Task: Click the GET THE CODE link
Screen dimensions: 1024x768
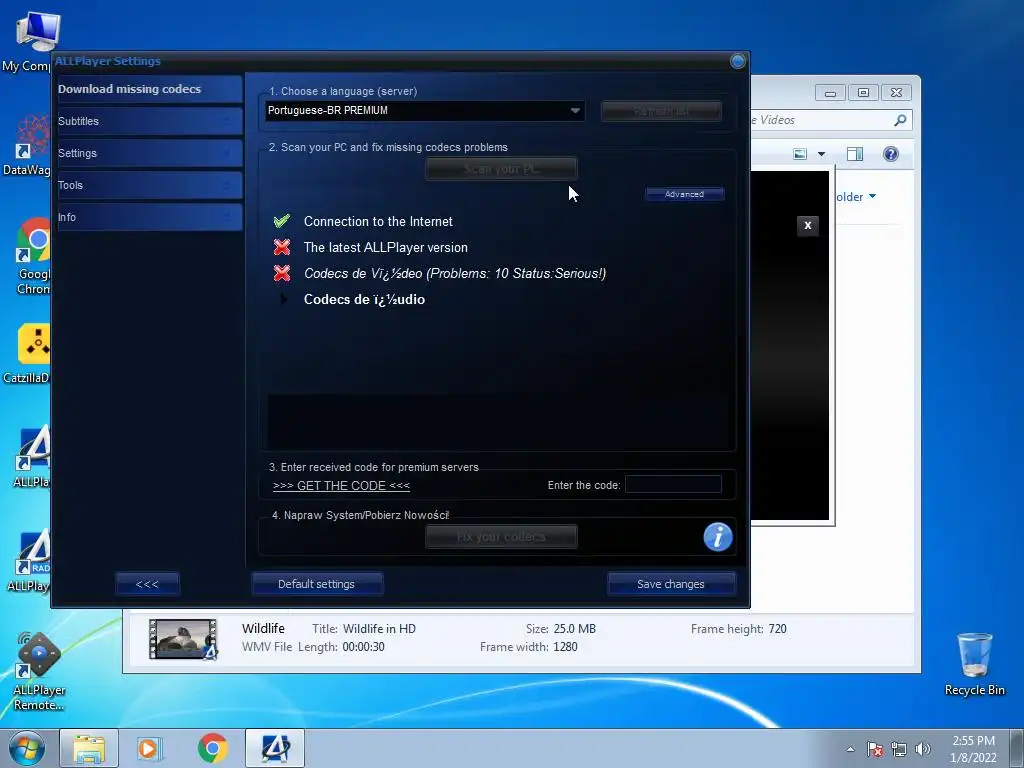Action: 341,486
